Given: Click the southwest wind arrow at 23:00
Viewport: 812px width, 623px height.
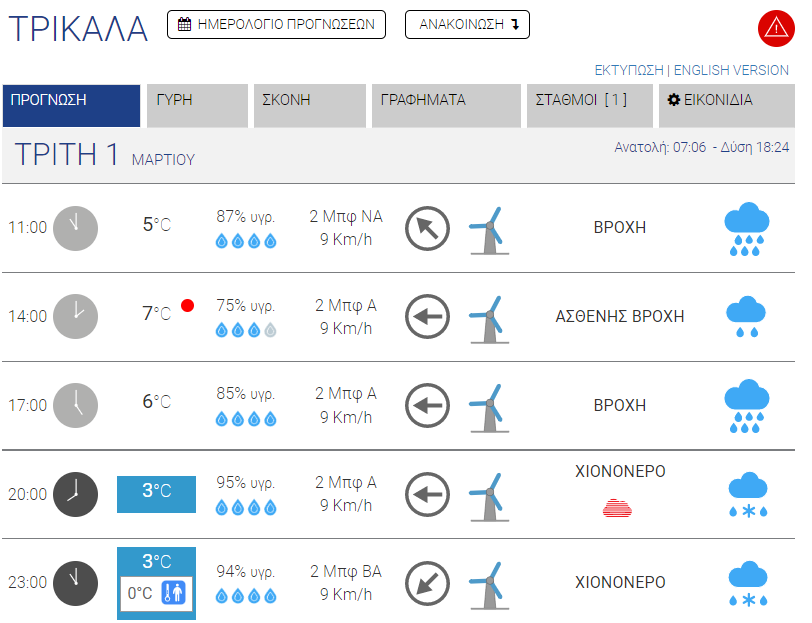Looking at the screenshot, I should click(x=427, y=583).
